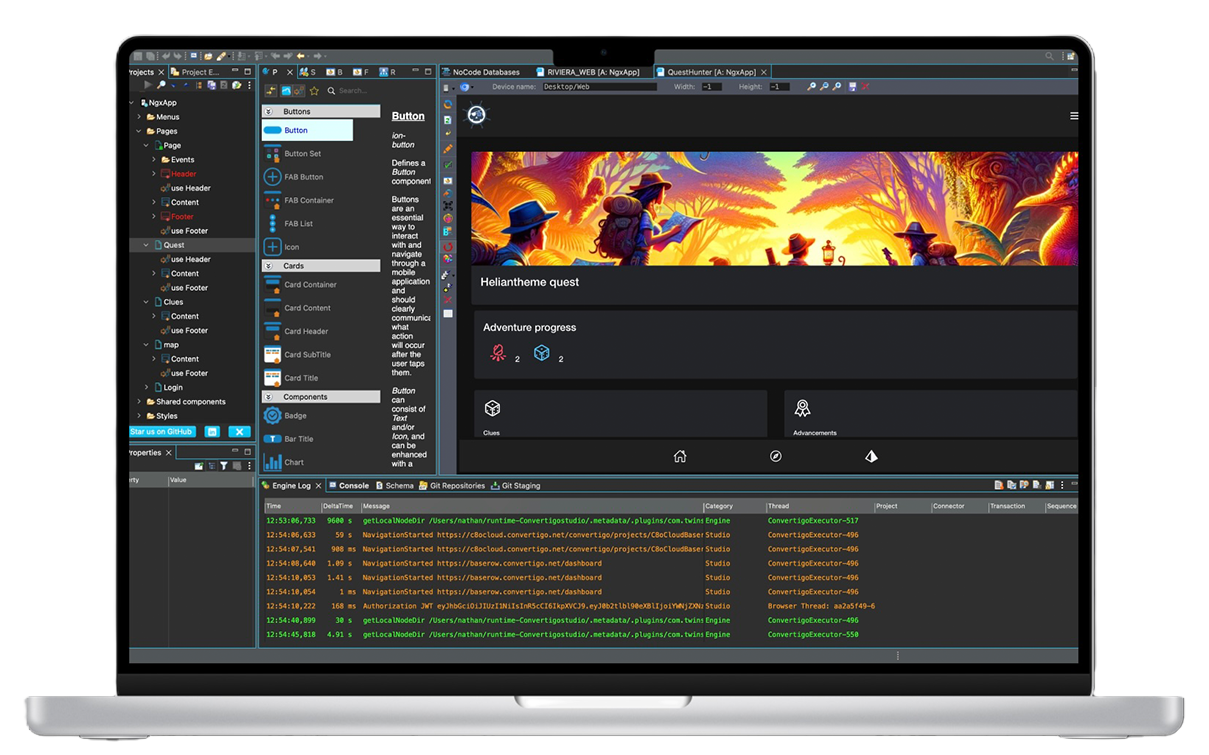Open the palette Search field magnifier icon
1209x755 pixels.
tap(331, 90)
